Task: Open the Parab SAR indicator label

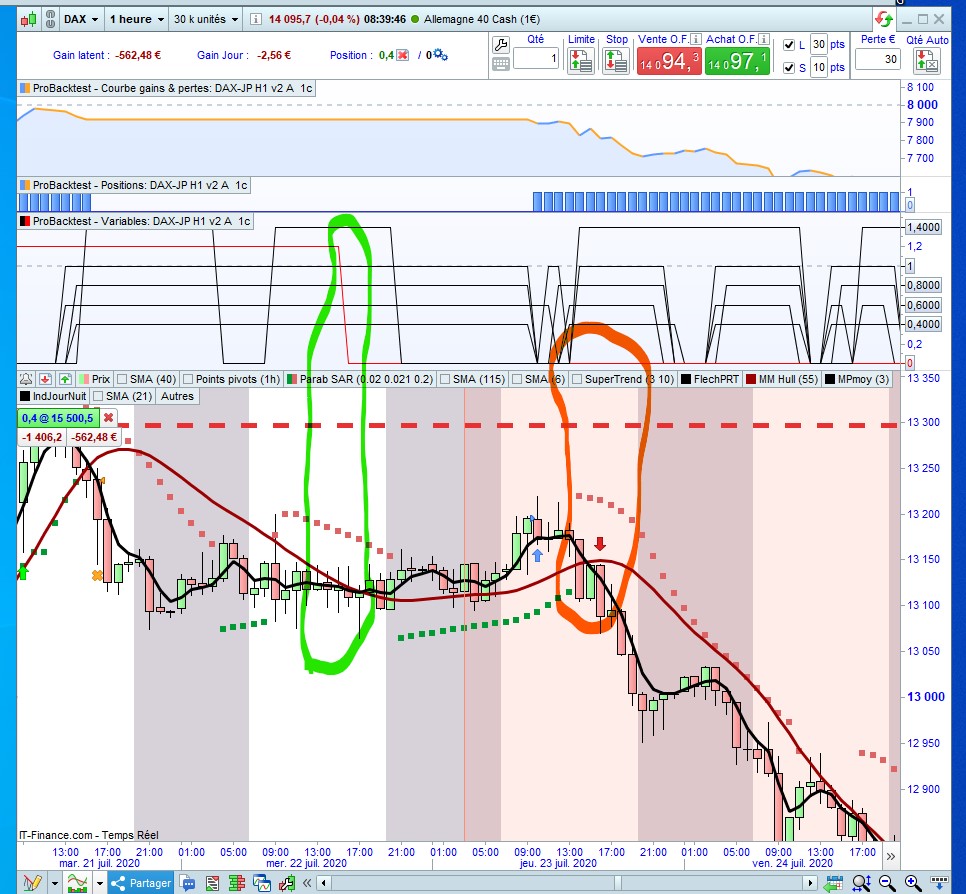Action: pyautogui.click(x=360, y=379)
